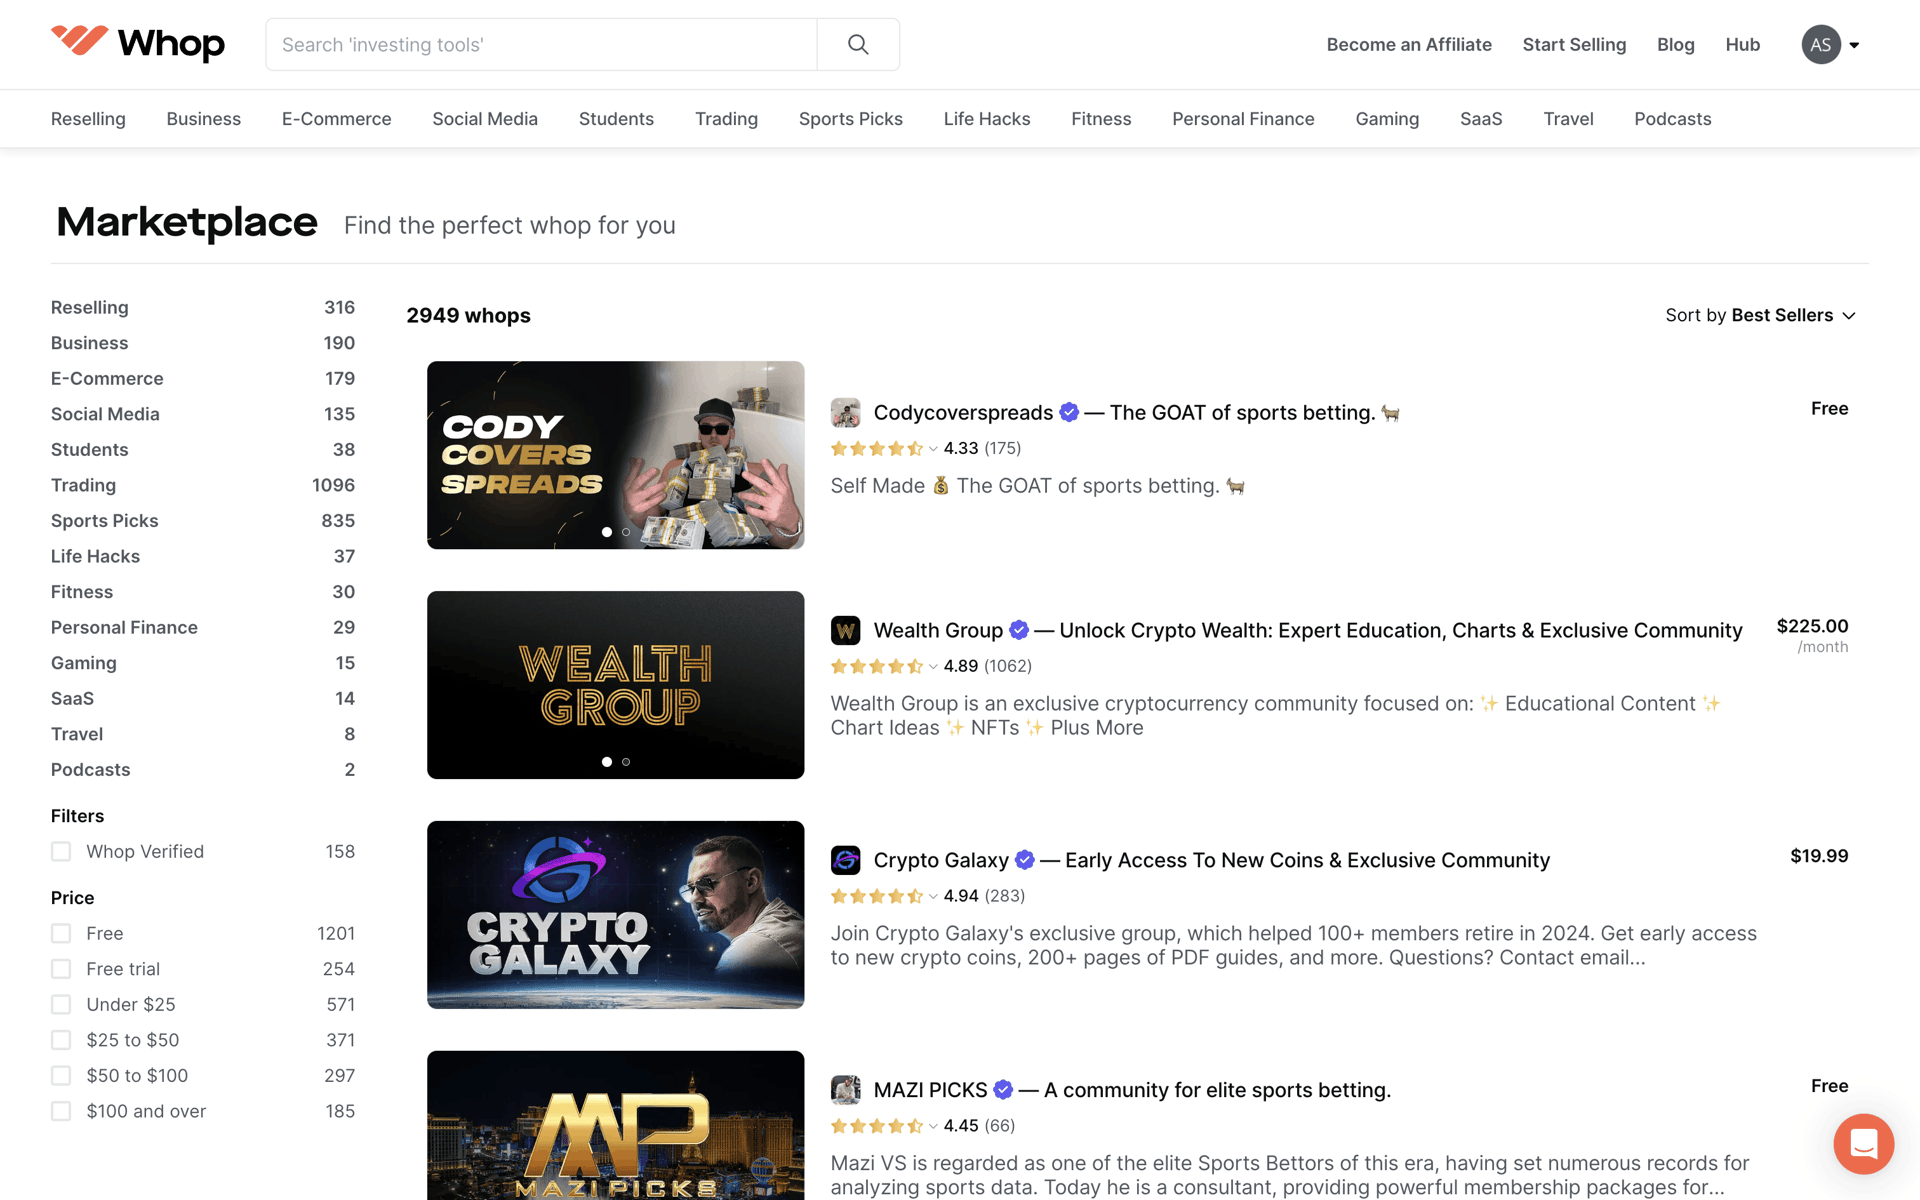This screenshot has width=1920, height=1200.
Task: Click MAZI PICKS star rating
Action: (877, 1126)
